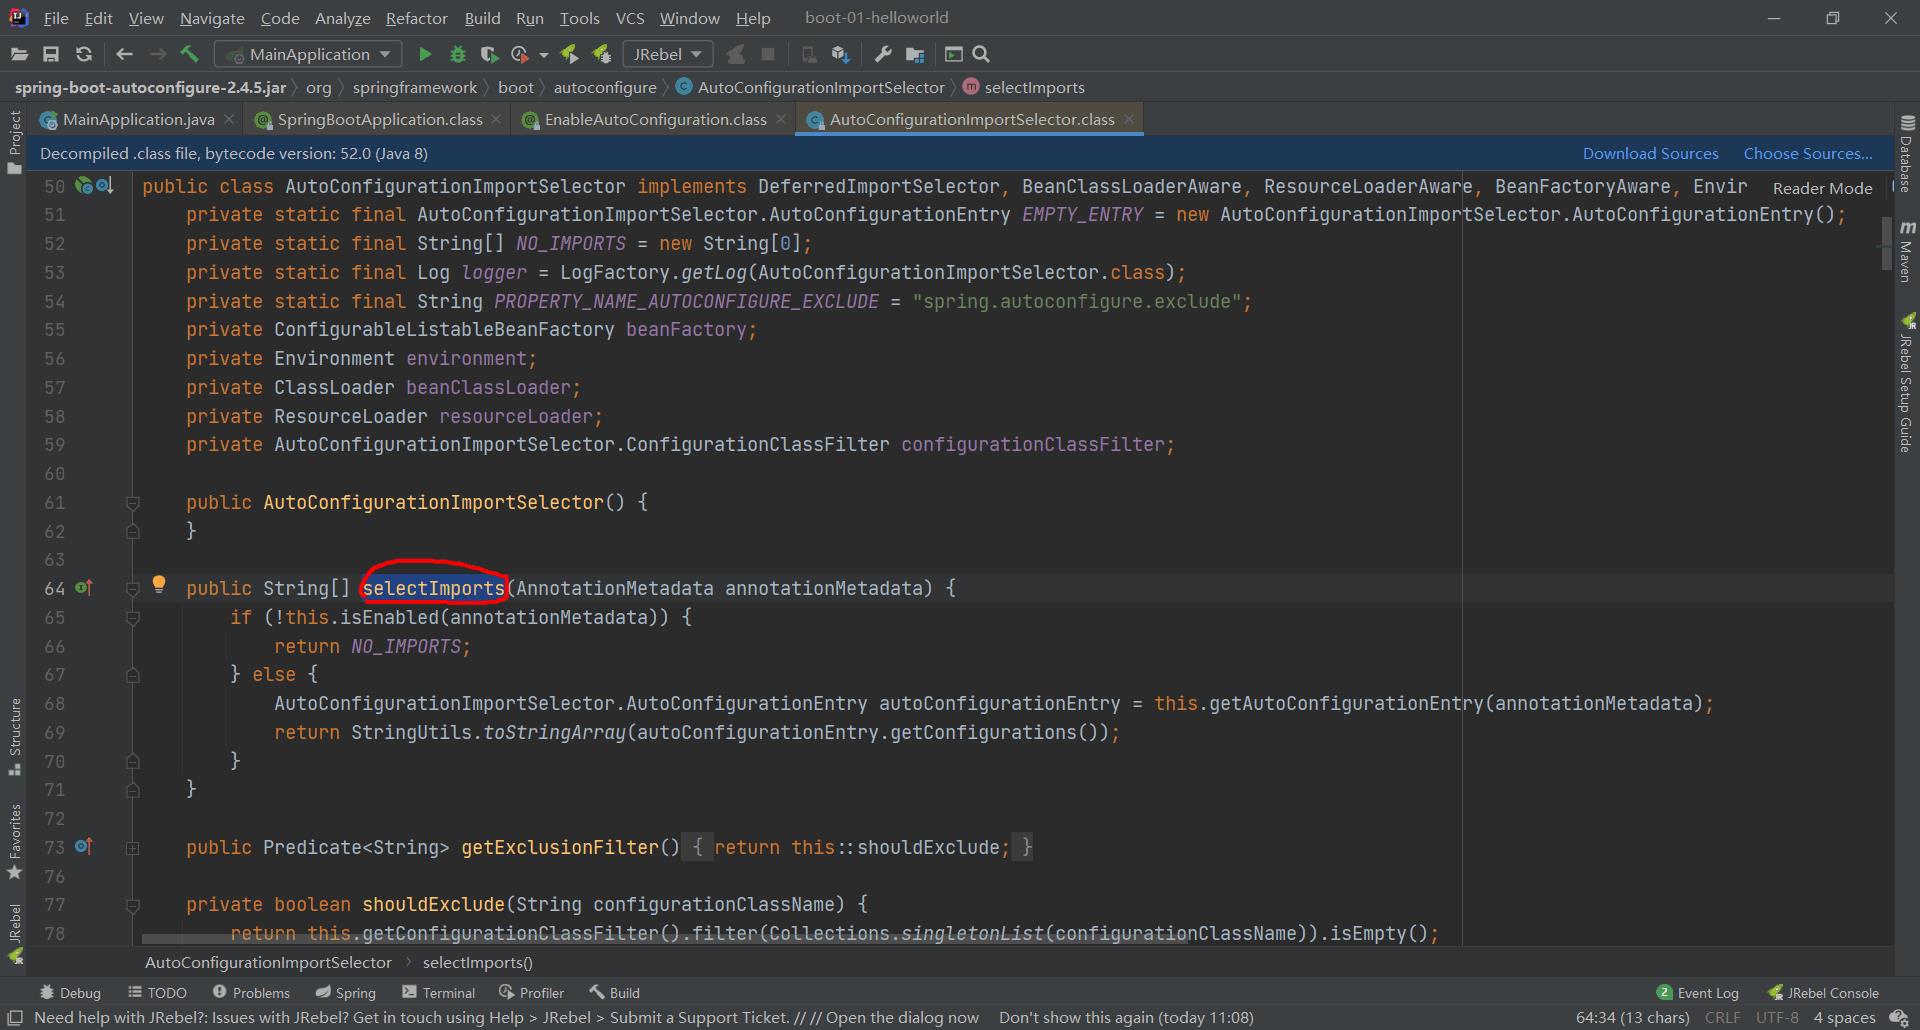
Task: Navigate back with the left arrow
Action: (124, 54)
